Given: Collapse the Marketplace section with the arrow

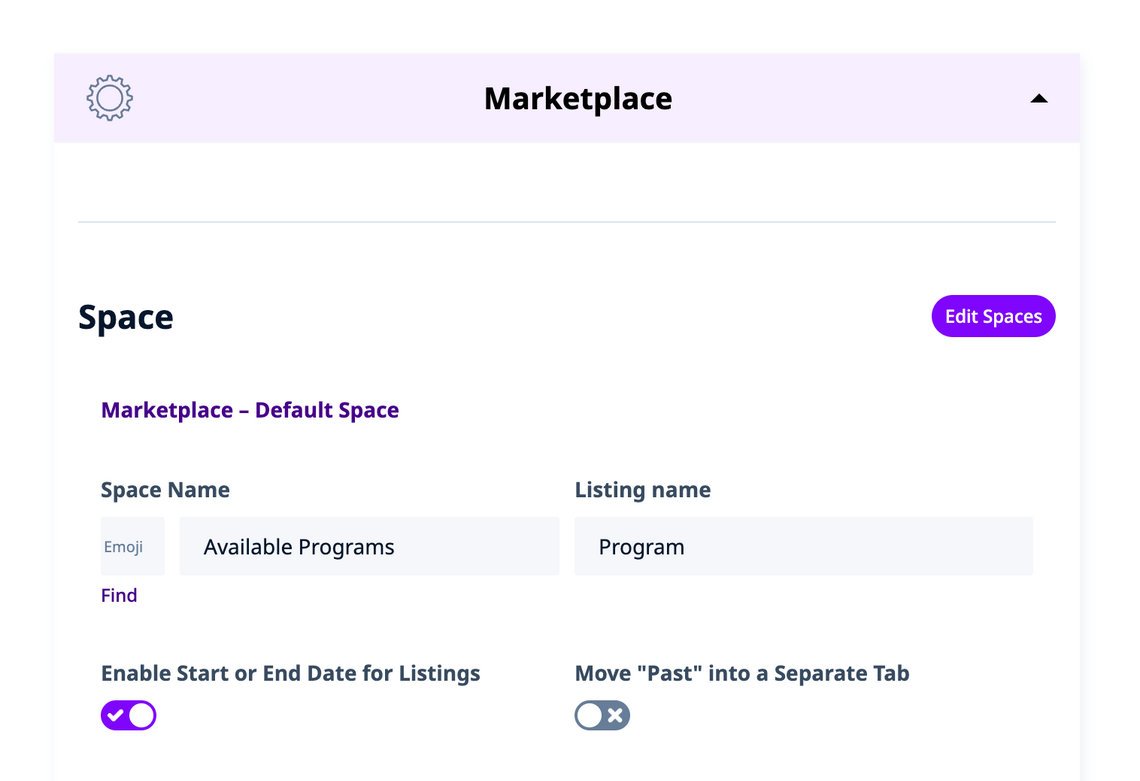Looking at the screenshot, I should (1039, 98).
